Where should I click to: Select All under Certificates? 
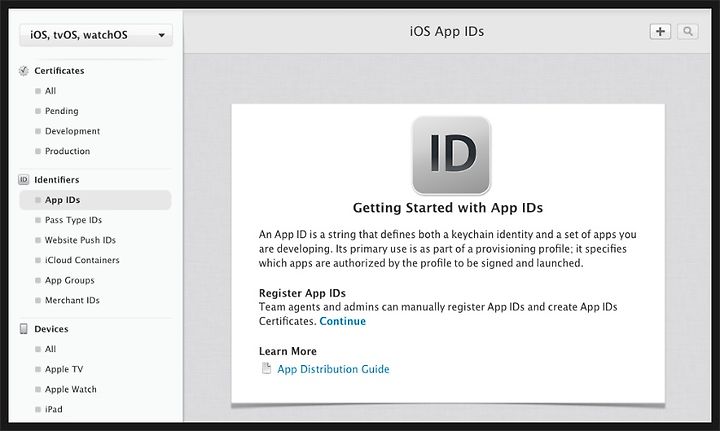[x=51, y=91]
